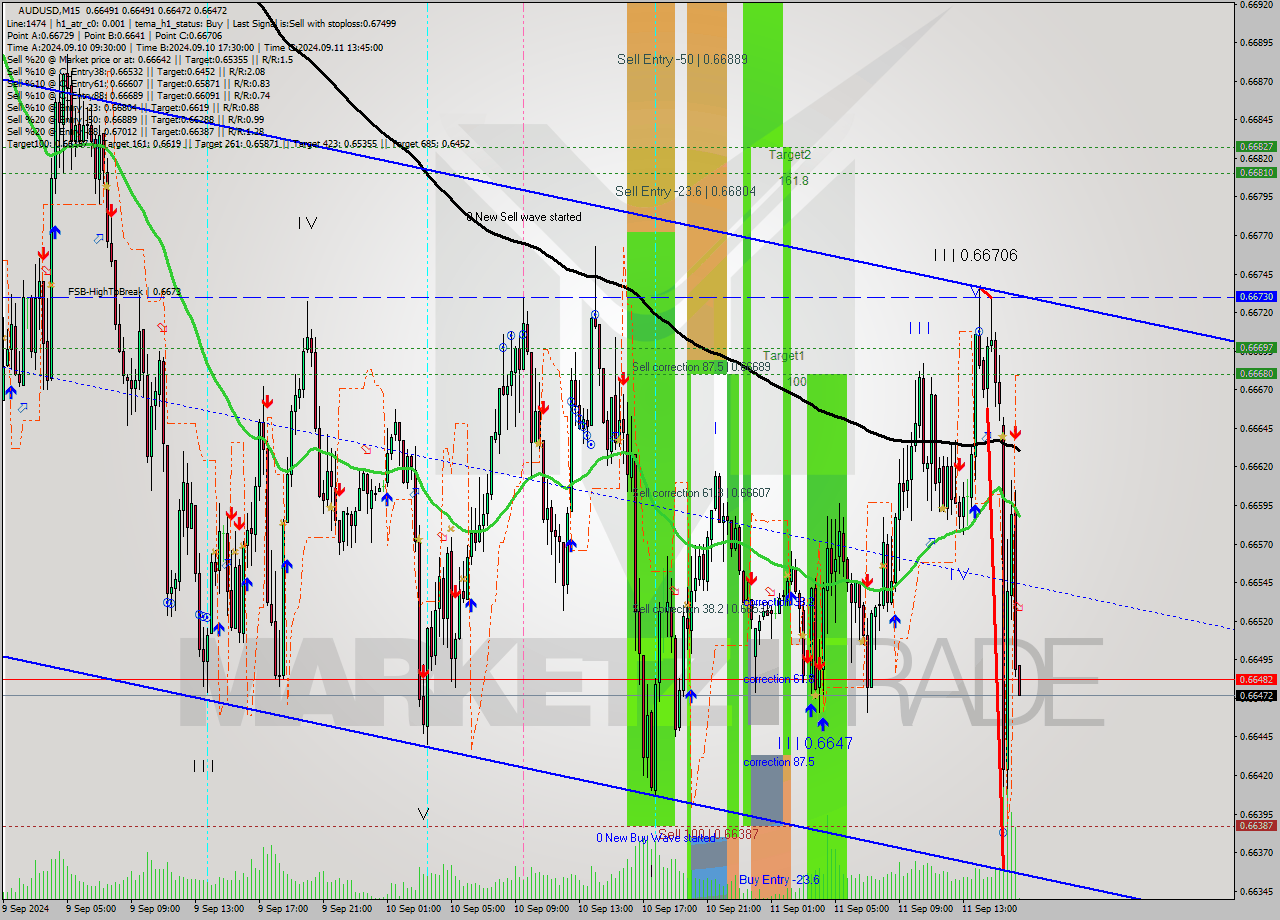Viewport: 1280px width, 920px height.
Task: Select the 'Buy Entry -23.6' label
Action: coord(780,880)
